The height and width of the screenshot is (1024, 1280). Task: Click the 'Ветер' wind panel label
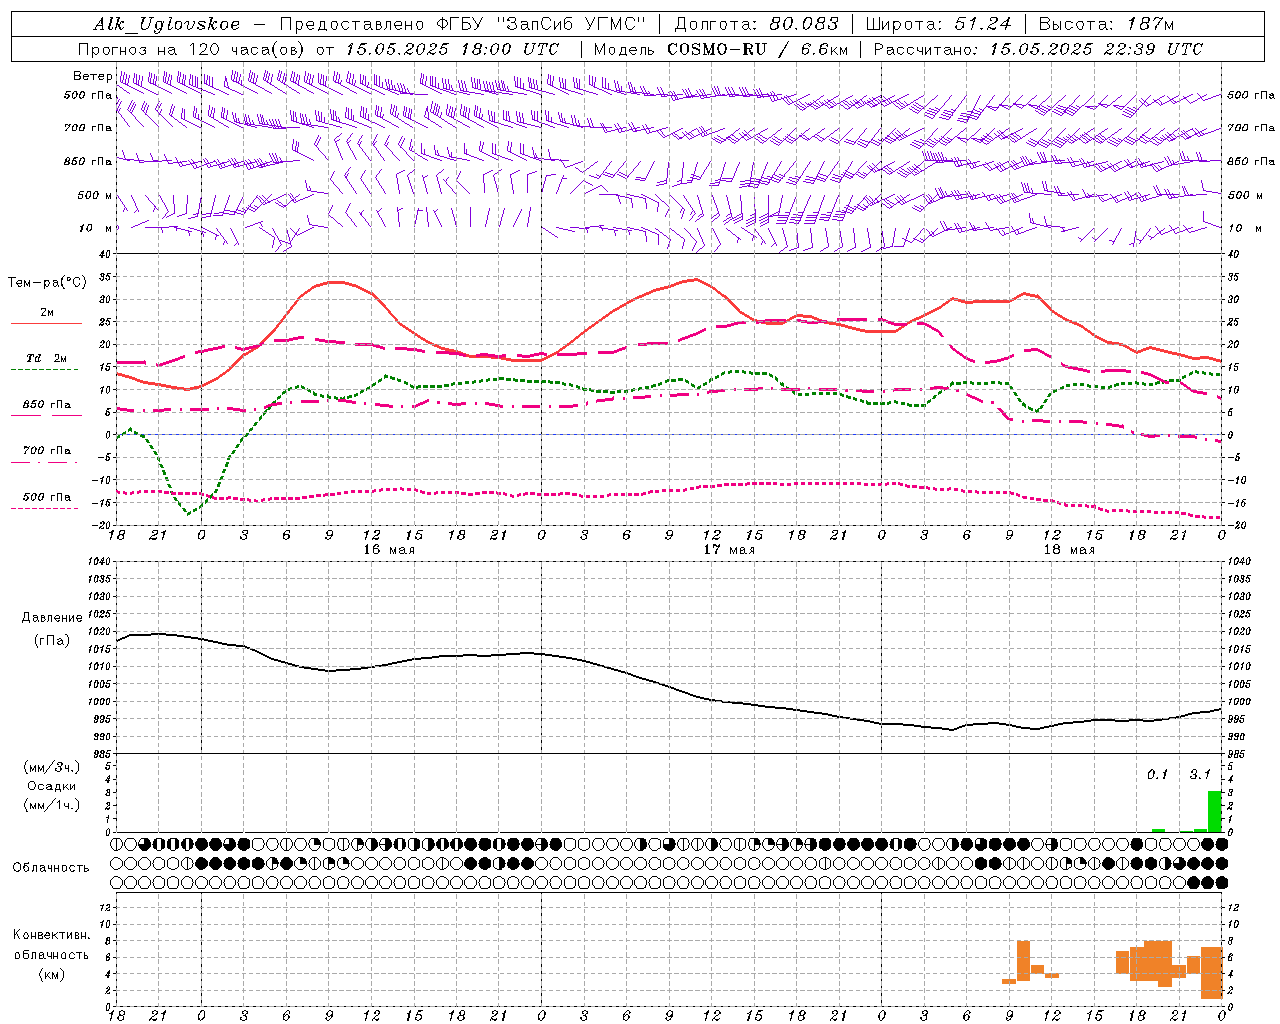point(93,76)
